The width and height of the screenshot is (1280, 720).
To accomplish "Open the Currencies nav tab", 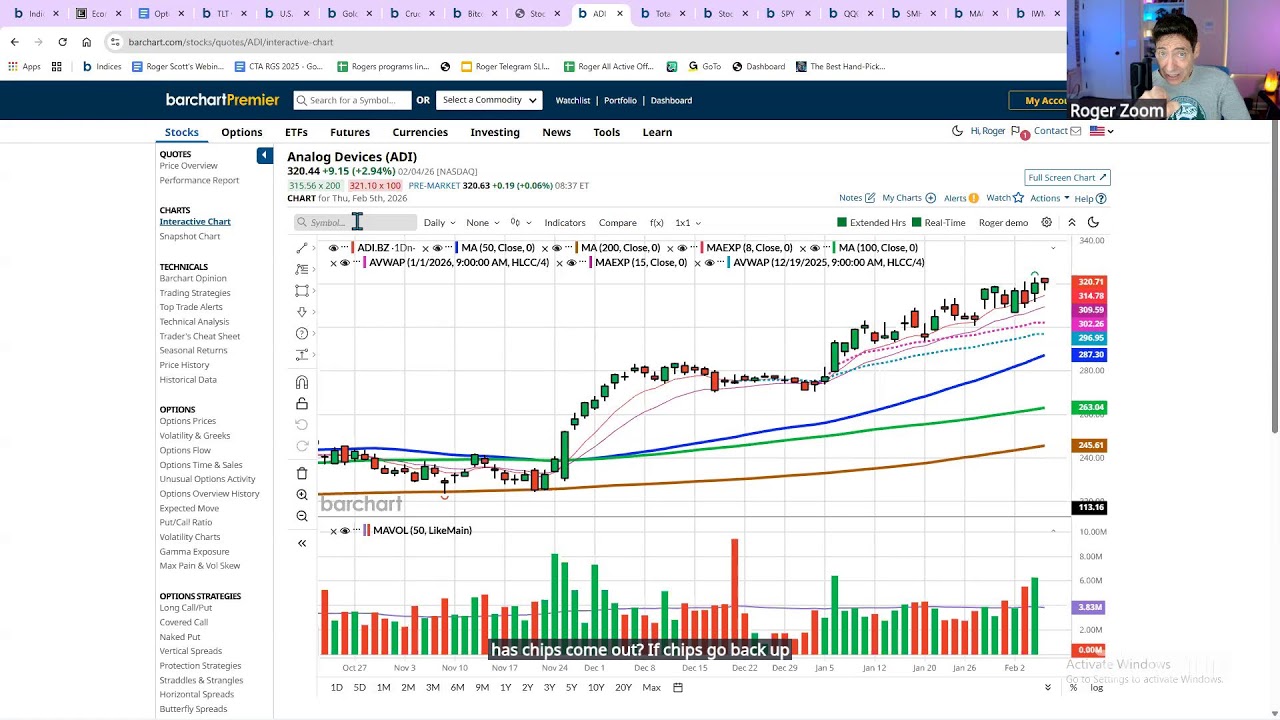I will pyautogui.click(x=420, y=132).
